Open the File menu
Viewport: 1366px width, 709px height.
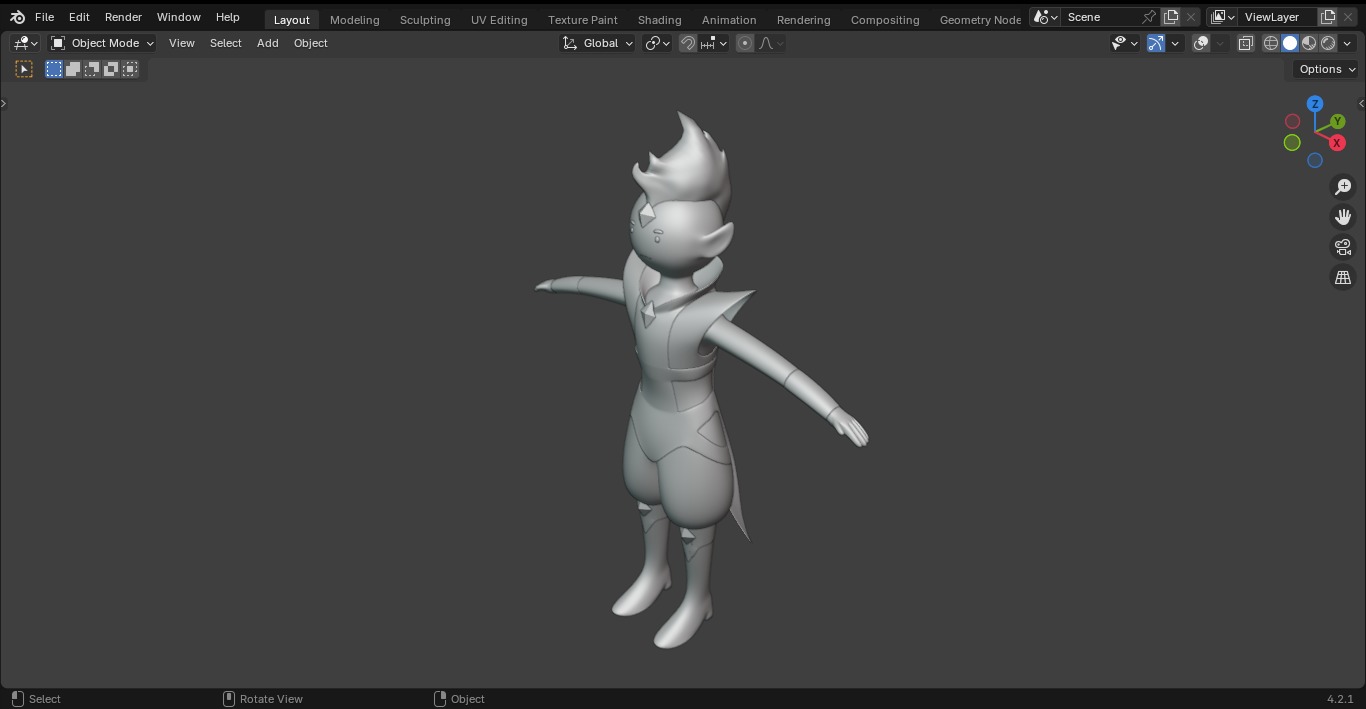click(44, 17)
